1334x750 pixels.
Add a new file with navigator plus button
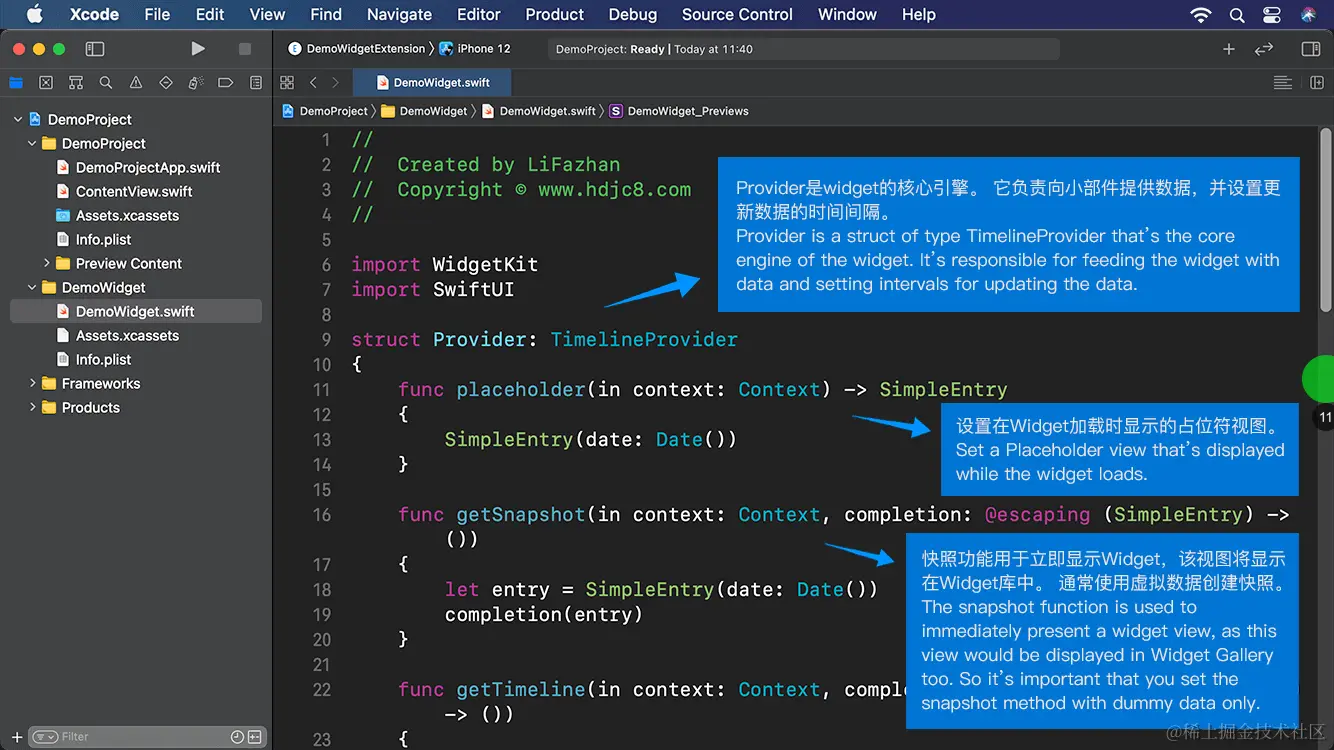(17, 737)
